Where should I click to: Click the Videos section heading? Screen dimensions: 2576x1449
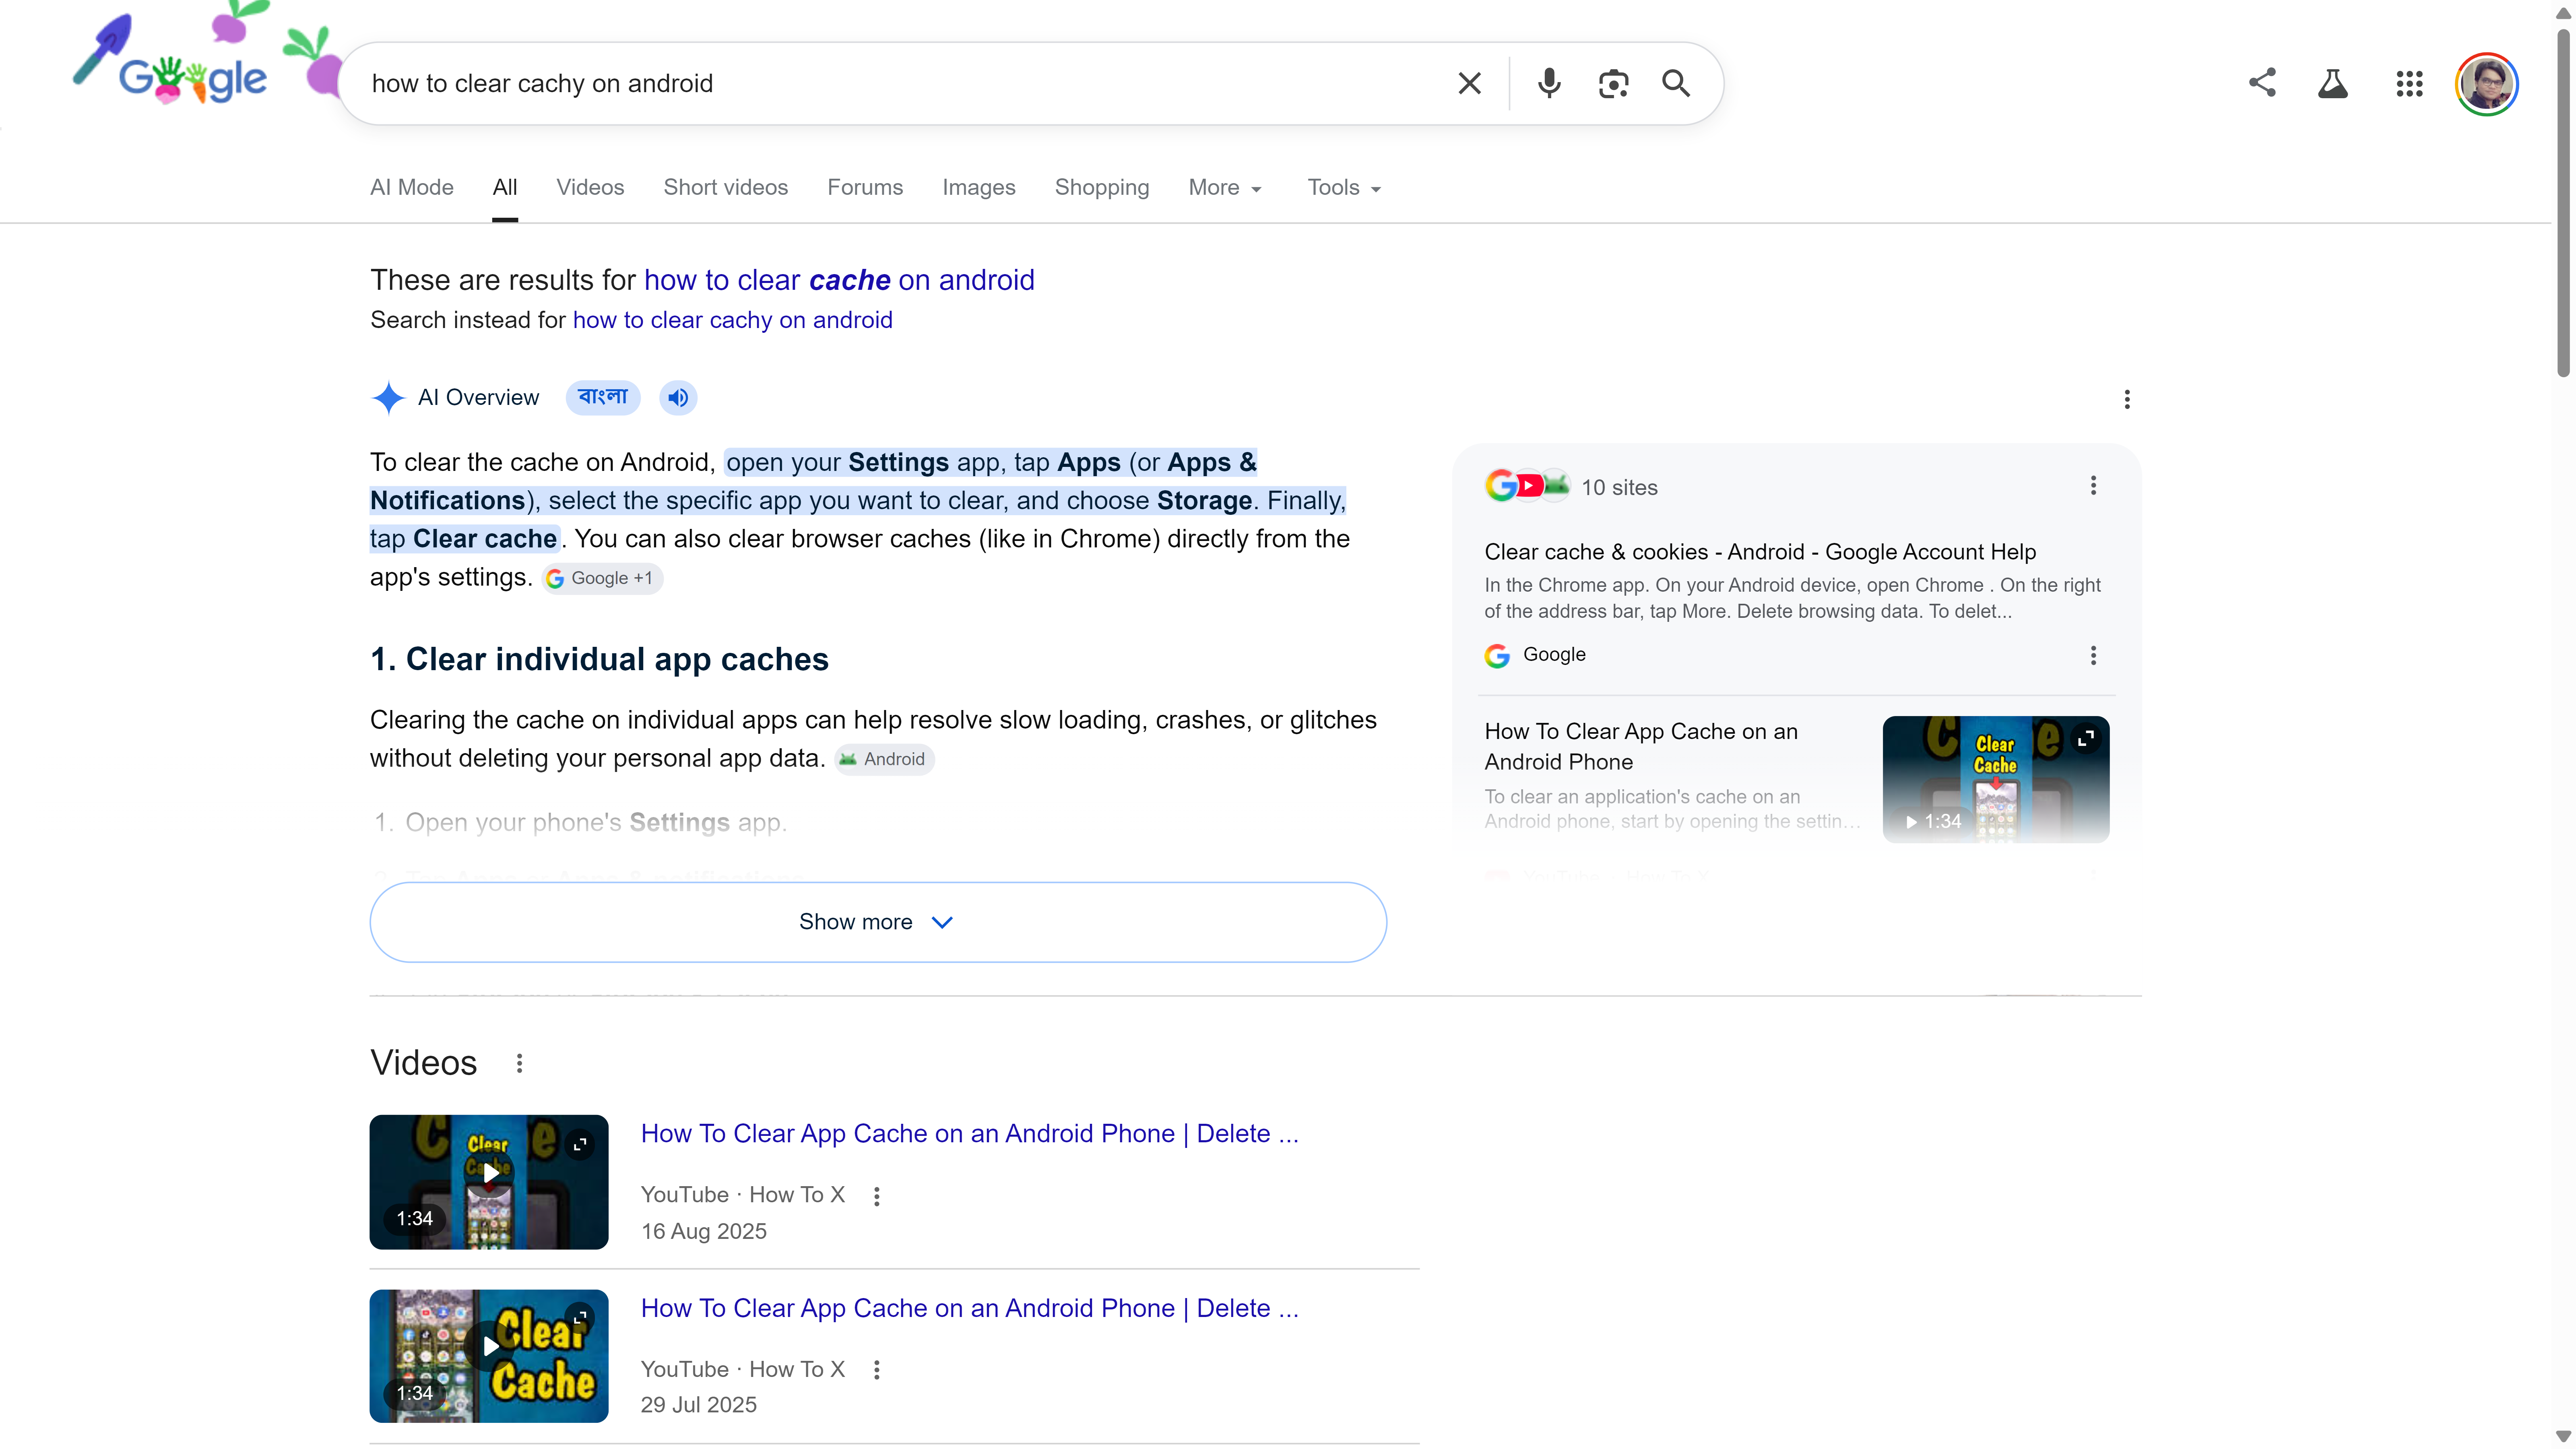tap(424, 1063)
